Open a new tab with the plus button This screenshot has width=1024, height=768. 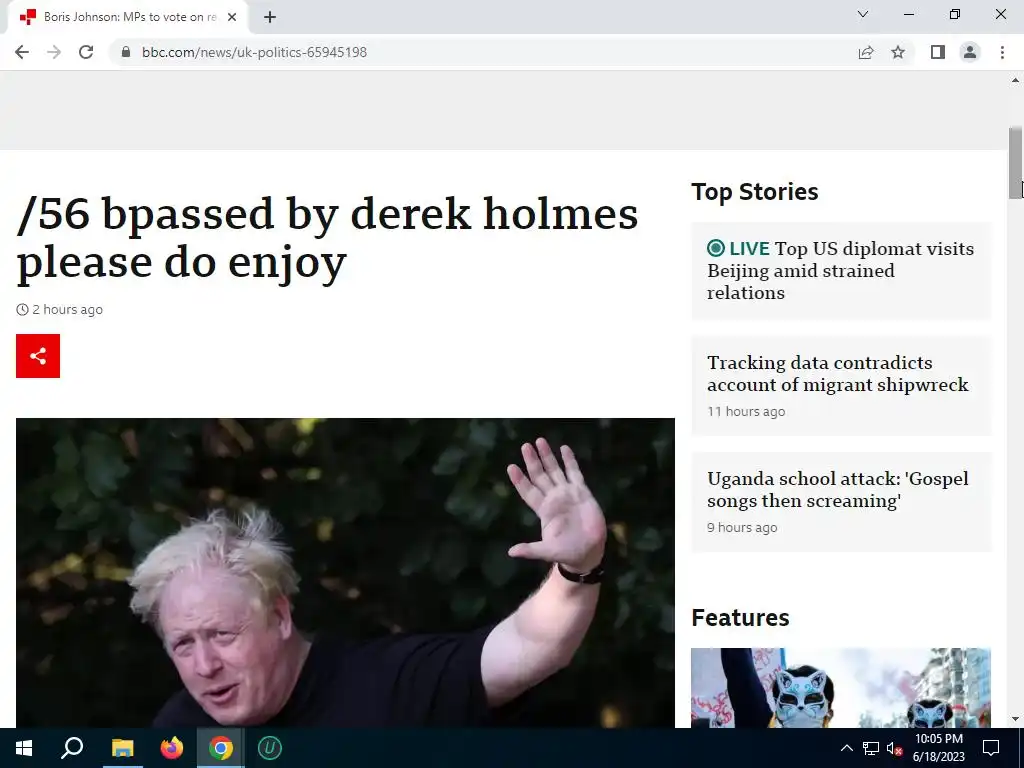coord(270,17)
